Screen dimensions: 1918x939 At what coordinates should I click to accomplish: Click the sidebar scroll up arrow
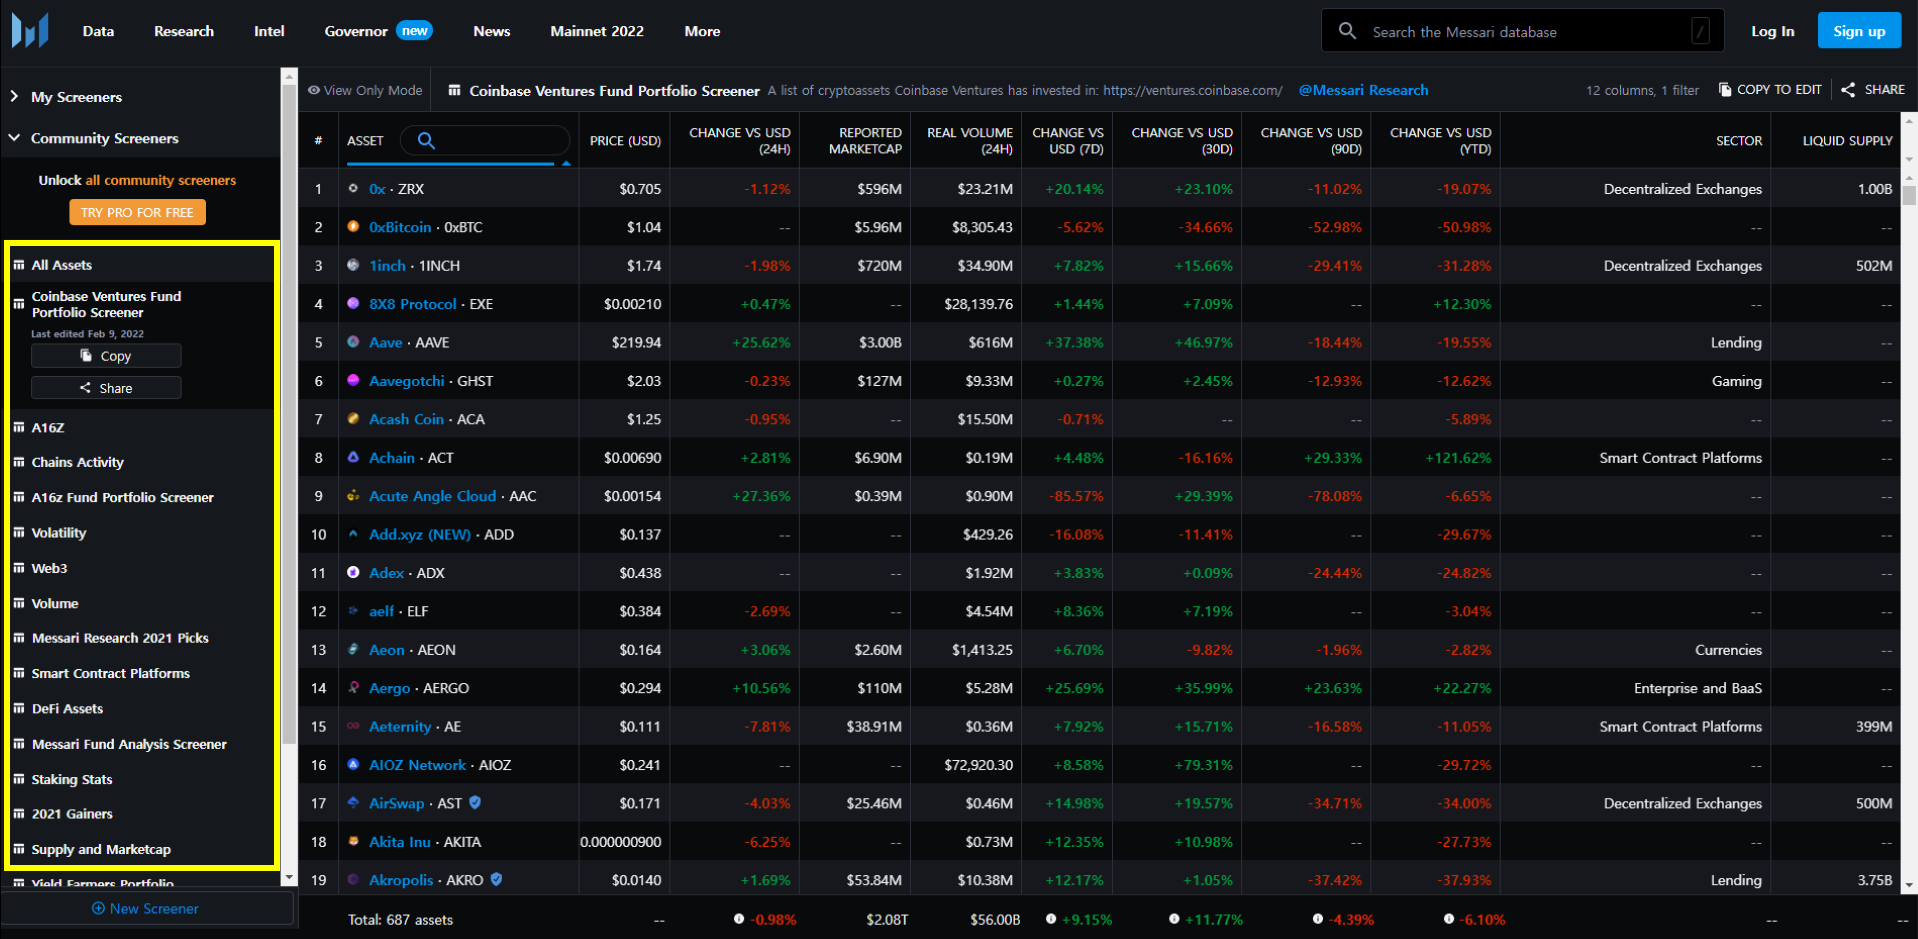(x=289, y=76)
